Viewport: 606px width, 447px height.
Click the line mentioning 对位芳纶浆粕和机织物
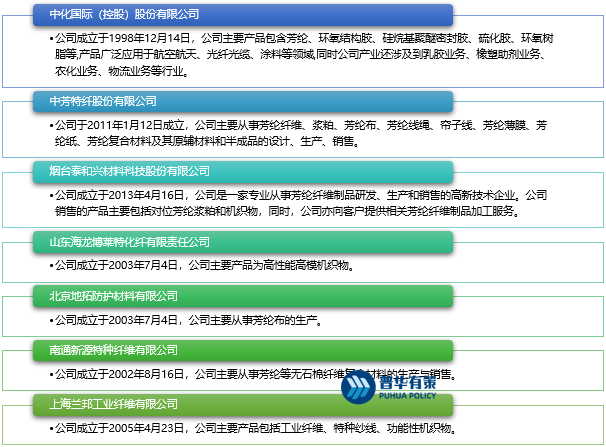(300, 211)
